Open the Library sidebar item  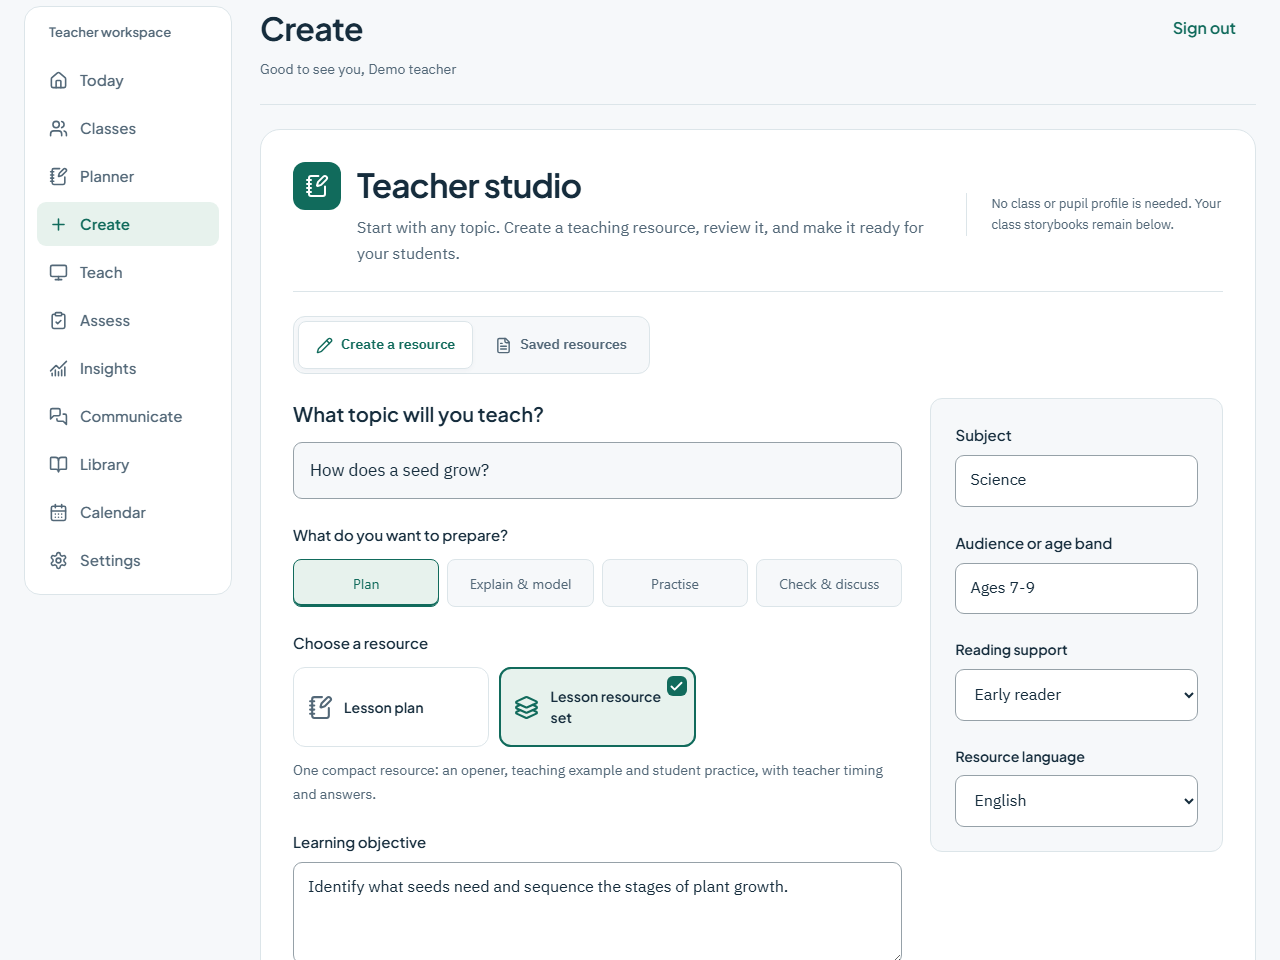tap(128, 465)
